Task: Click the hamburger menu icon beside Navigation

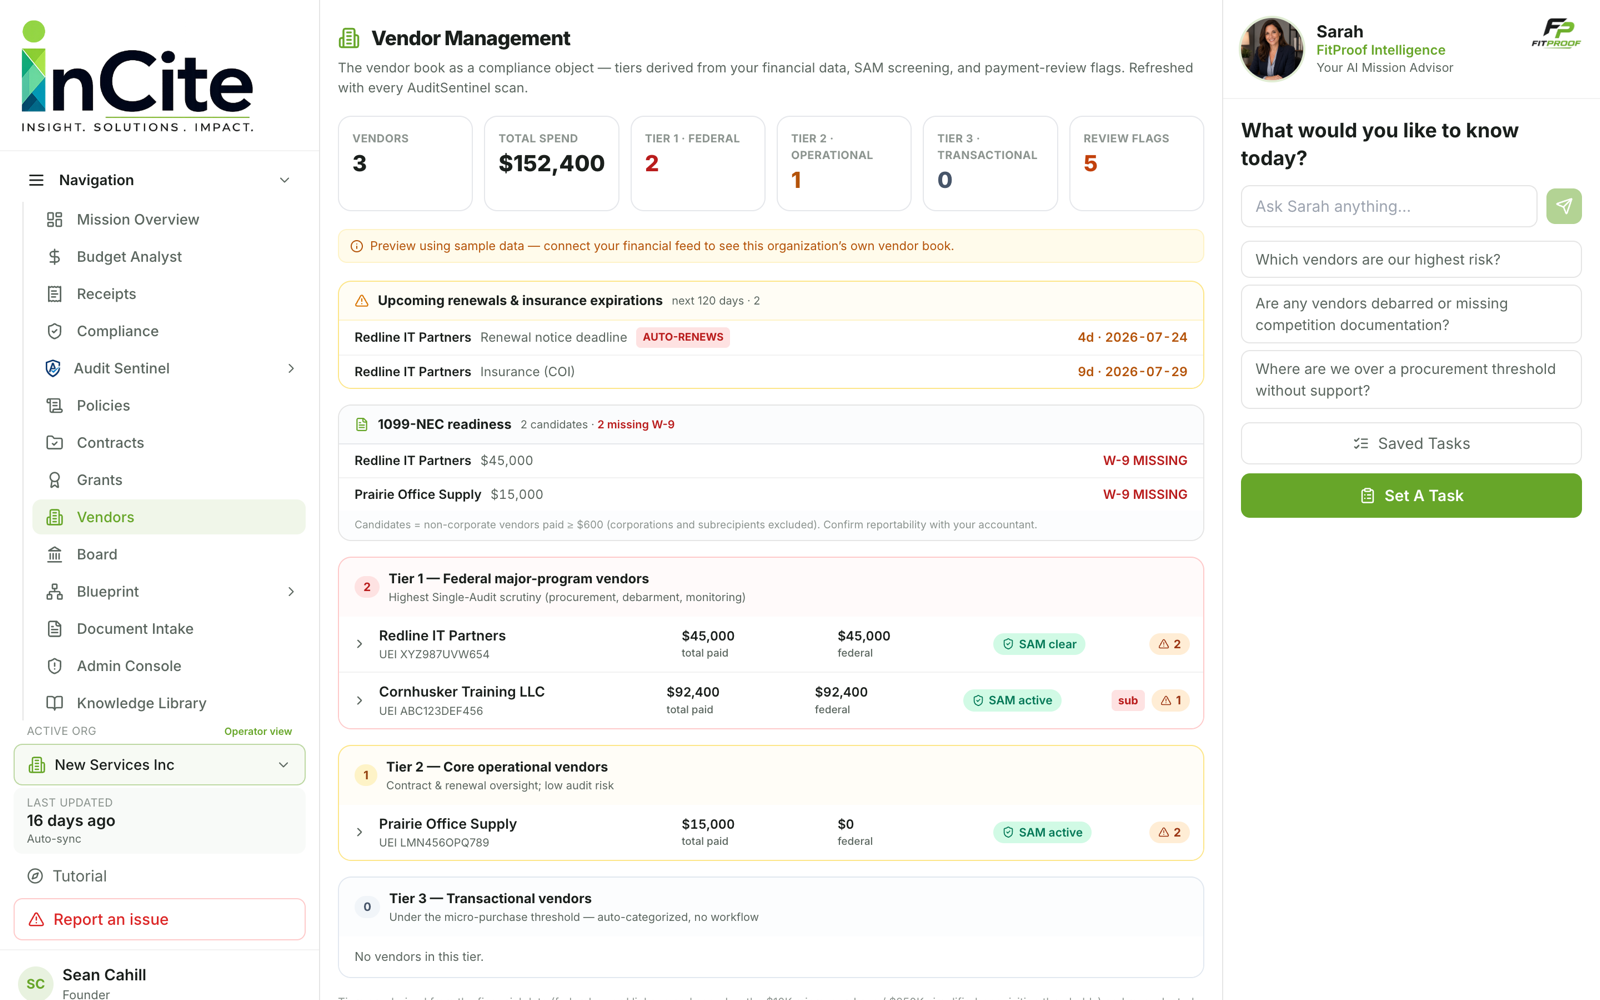Action: (x=36, y=180)
